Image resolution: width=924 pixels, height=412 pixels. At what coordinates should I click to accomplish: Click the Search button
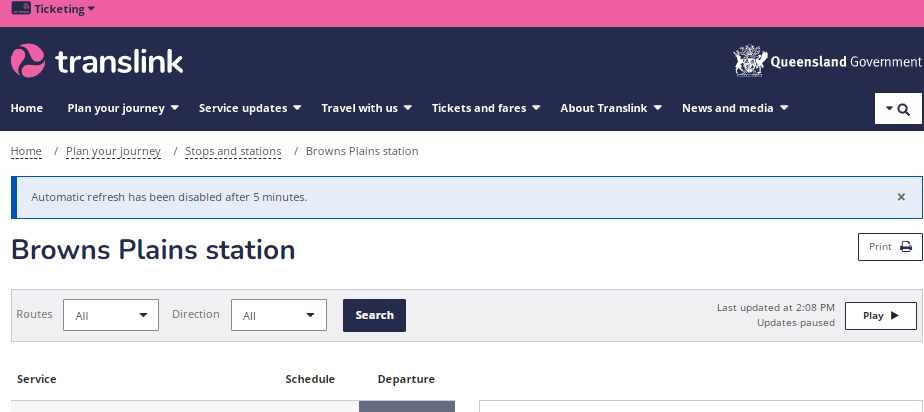[374, 315]
